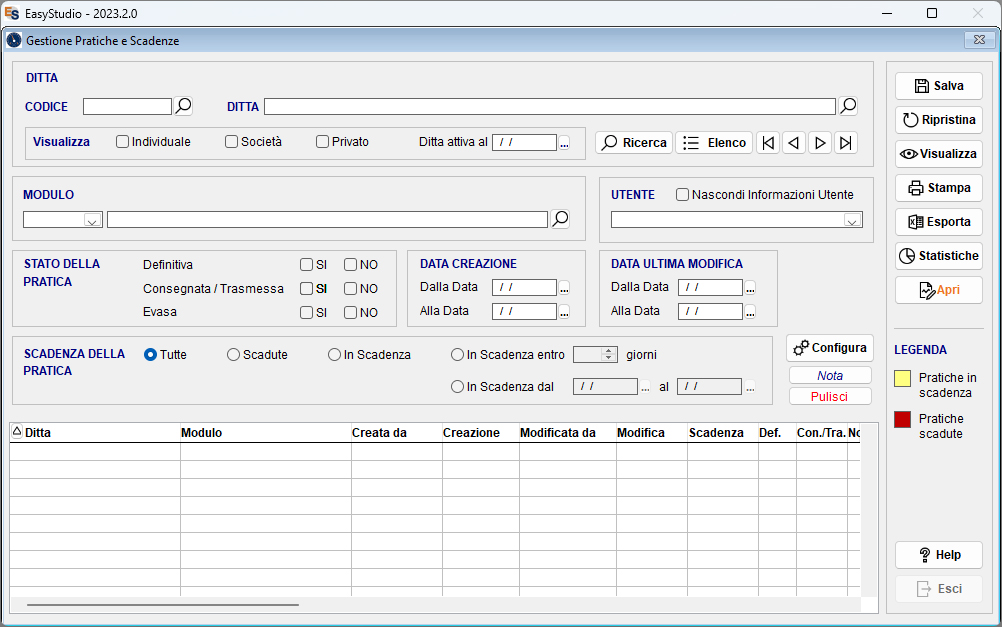Click the Nota button

(x=830, y=375)
